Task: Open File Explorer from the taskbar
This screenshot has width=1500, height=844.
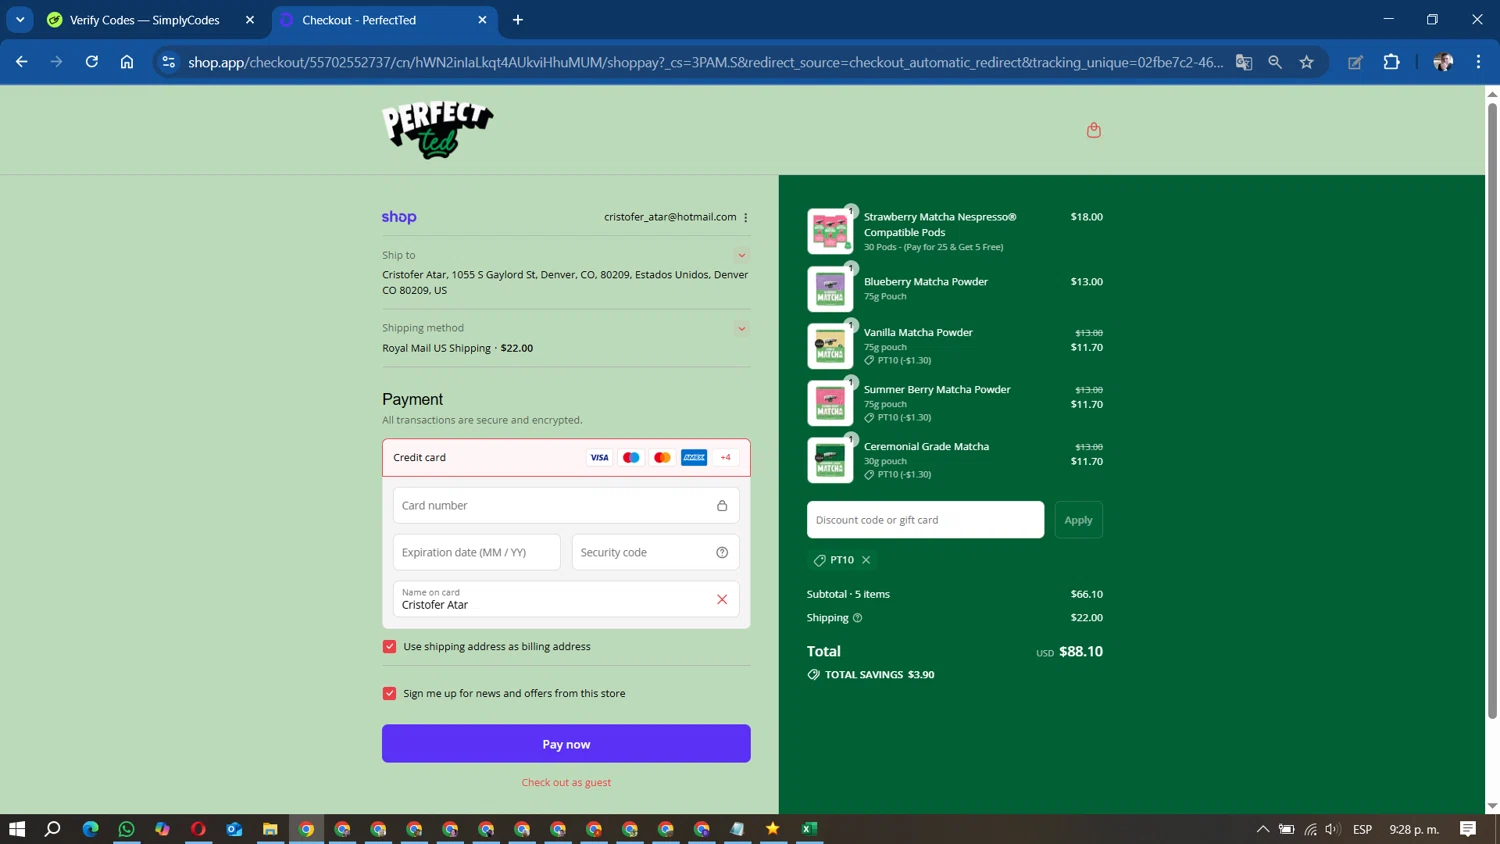Action: (270, 829)
